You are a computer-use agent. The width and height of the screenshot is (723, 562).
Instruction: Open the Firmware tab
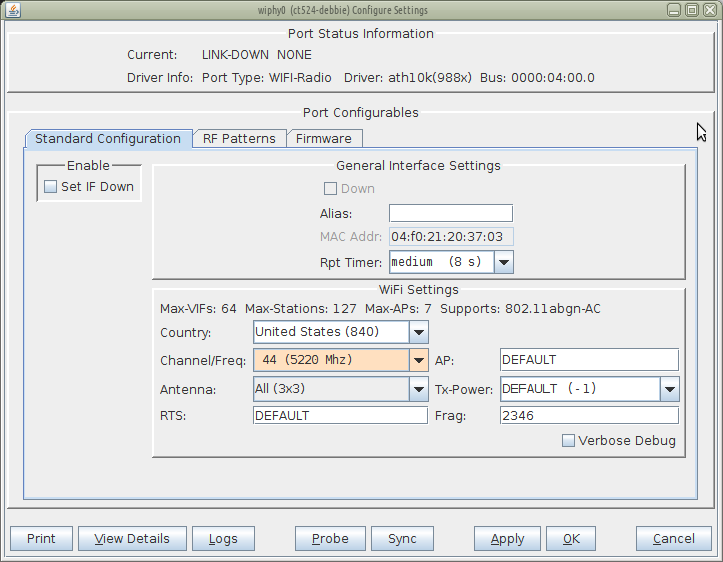pyautogui.click(x=324, y=139)
